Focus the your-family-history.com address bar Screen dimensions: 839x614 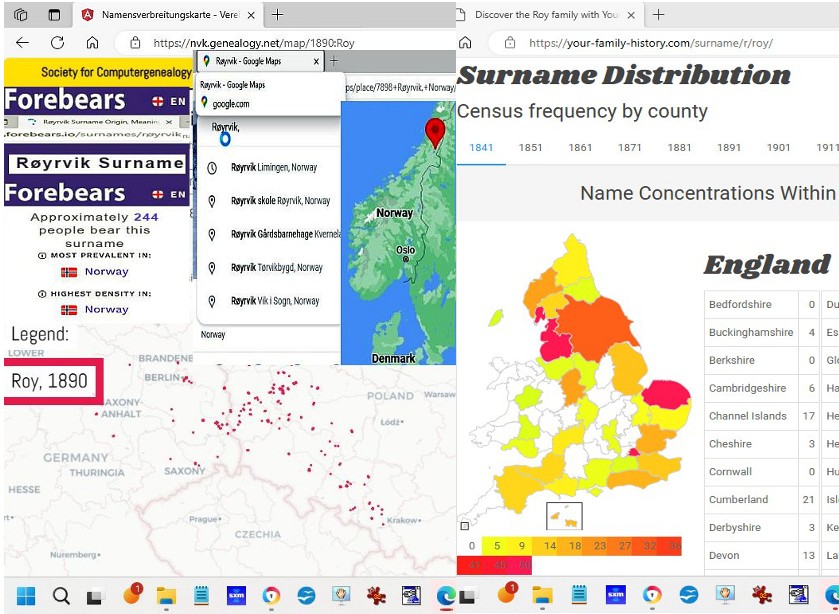click(x=663, y=43)
